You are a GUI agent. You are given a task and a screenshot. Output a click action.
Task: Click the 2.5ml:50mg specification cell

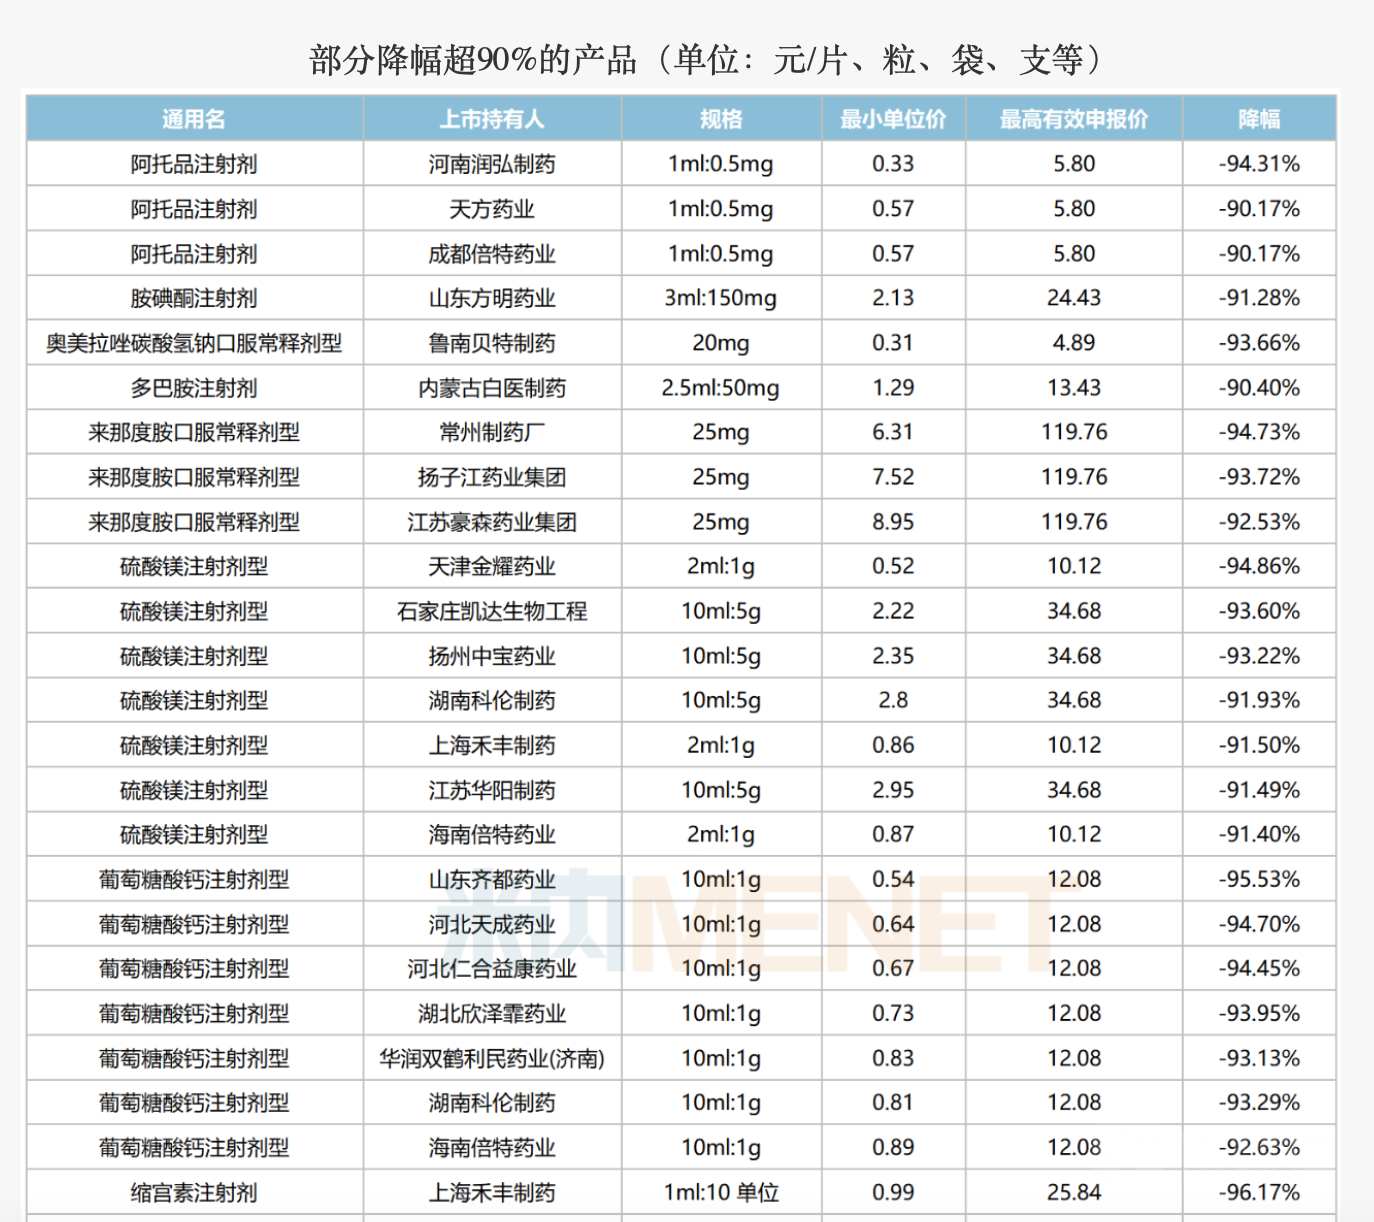coord(718,387)
